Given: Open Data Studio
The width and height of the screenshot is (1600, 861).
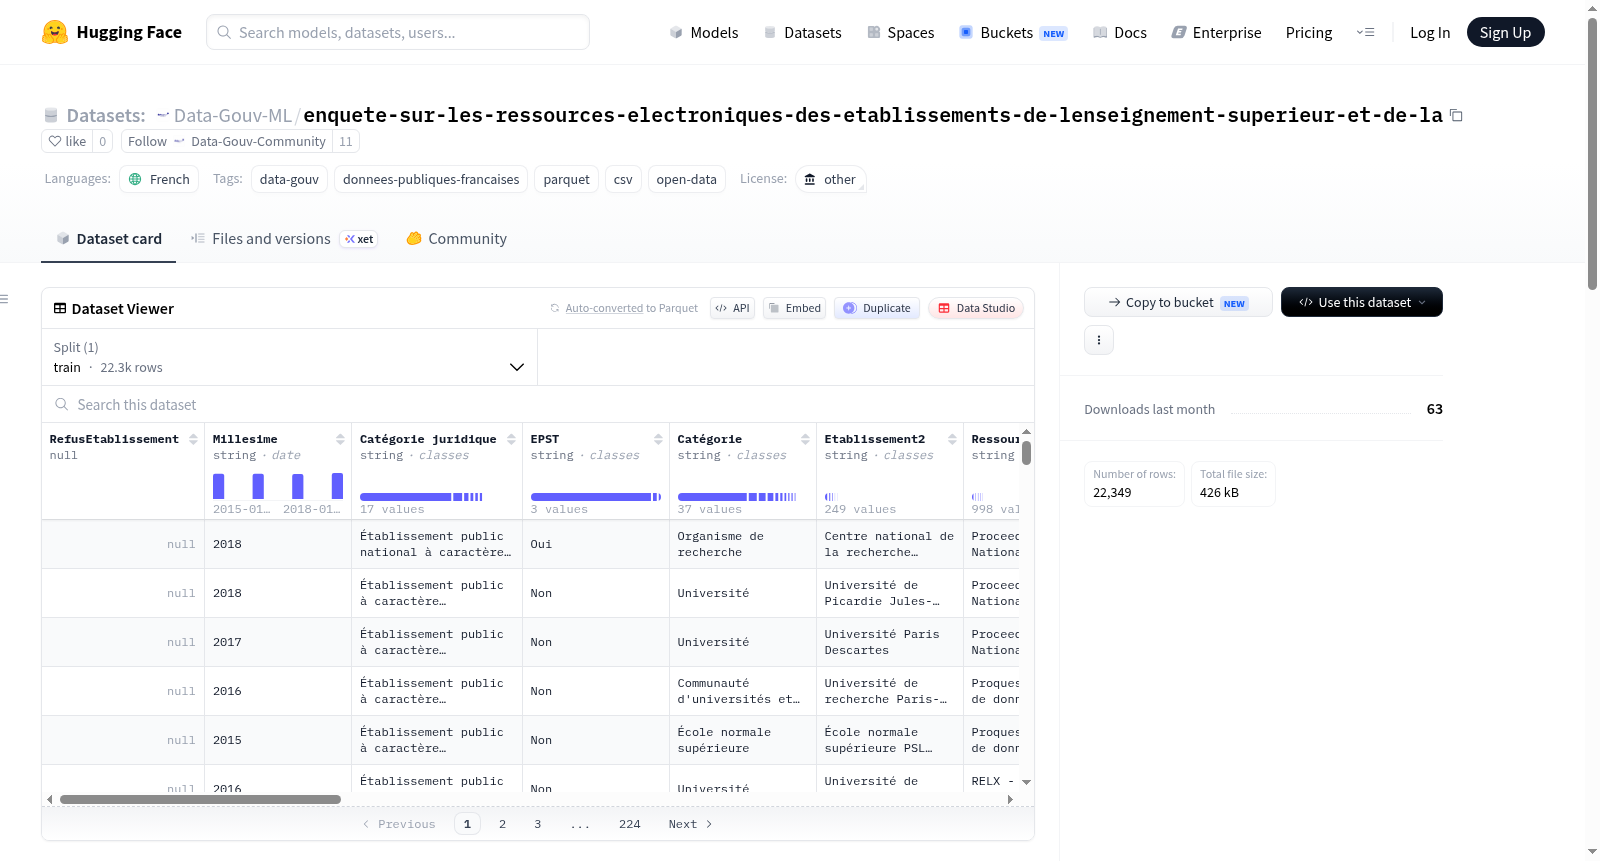Looking at the screenshot, I should pyautogui.click(x=976, y=308).
